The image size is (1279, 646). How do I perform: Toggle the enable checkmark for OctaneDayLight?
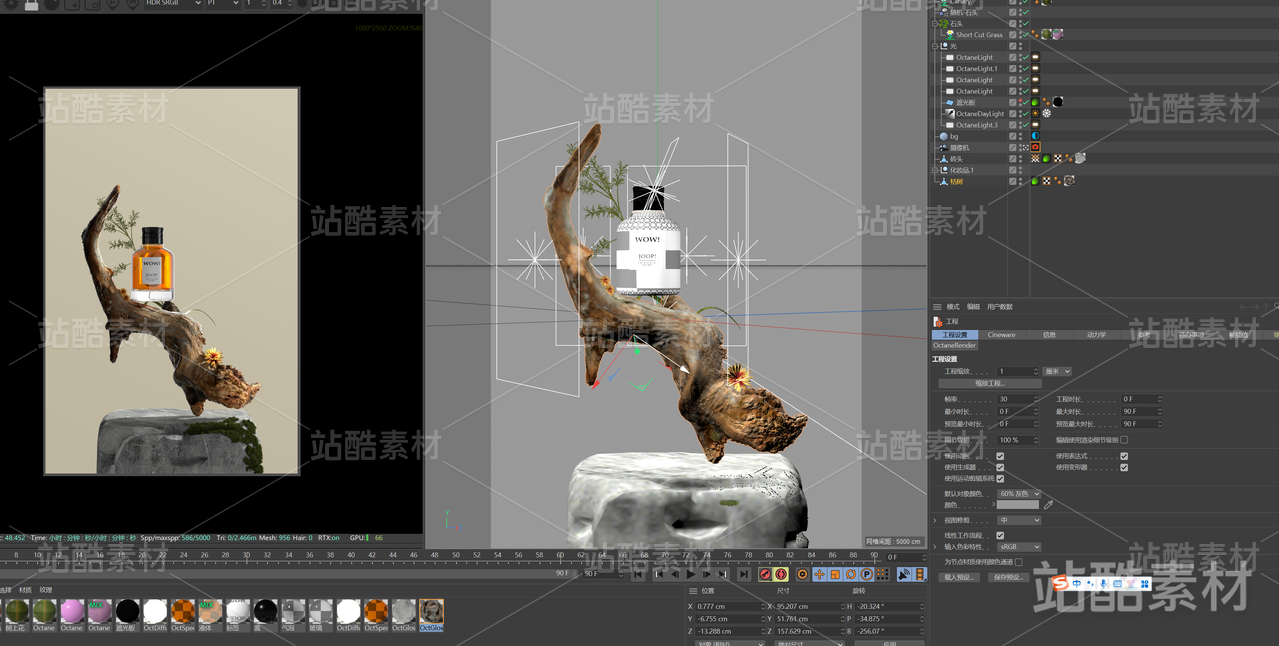click(x=1024, y=114)
